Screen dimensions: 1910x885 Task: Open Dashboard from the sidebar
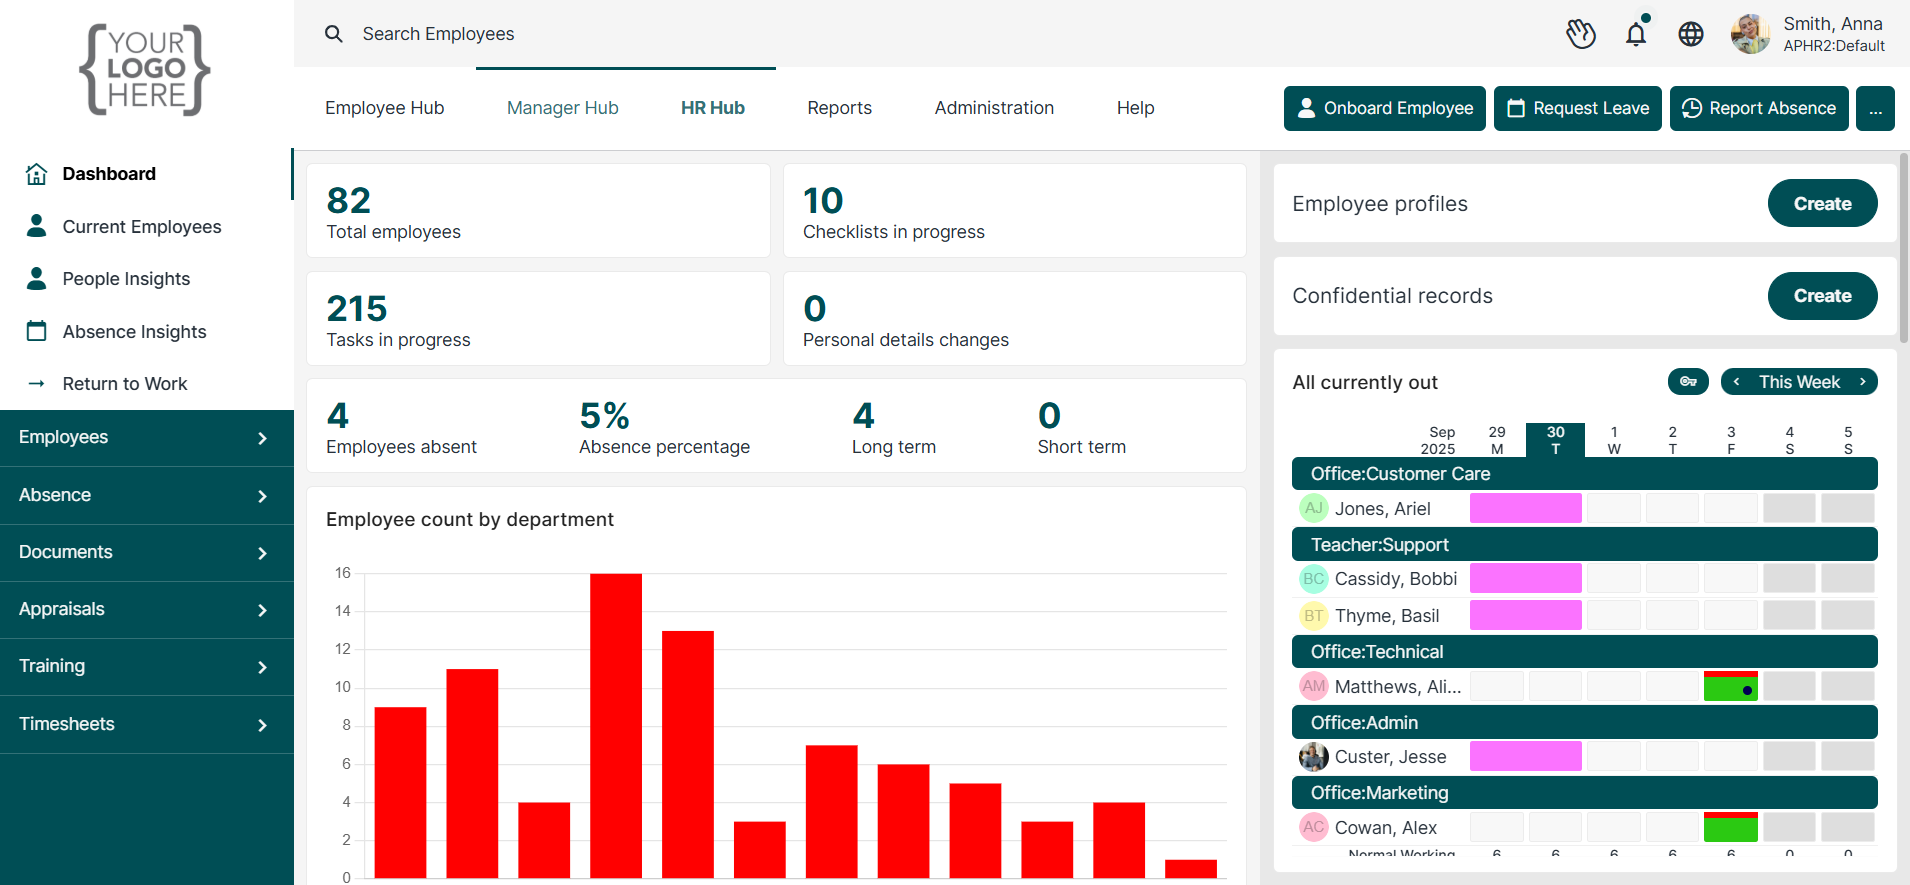pos(109,174)
